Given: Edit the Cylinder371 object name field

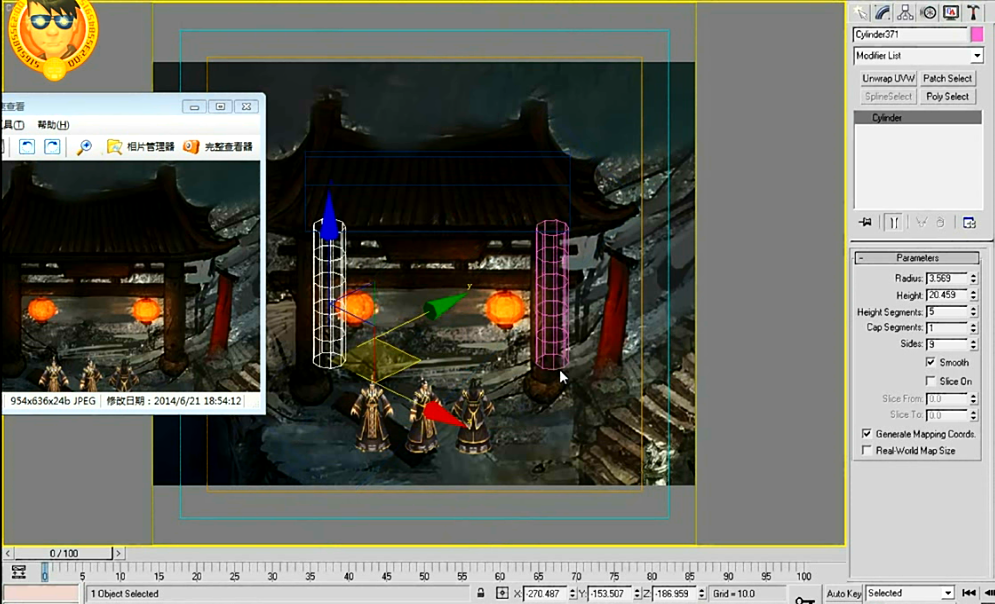Looking at the screenshot, I should 910,34.
